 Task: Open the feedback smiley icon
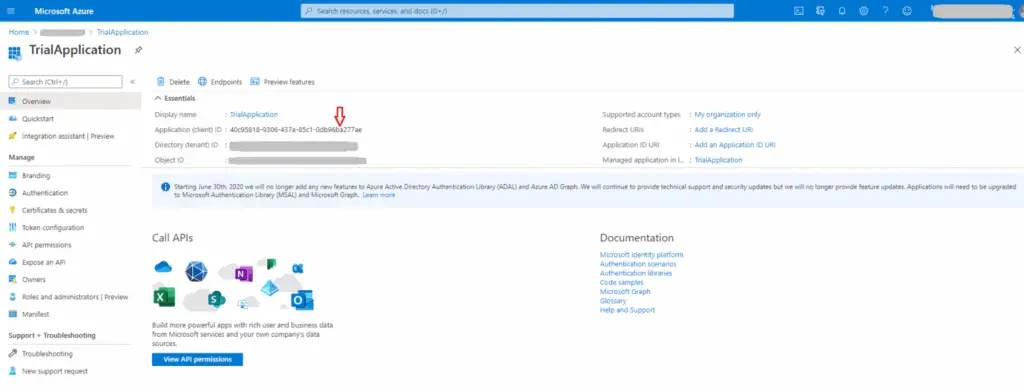[x=906, y=11]
